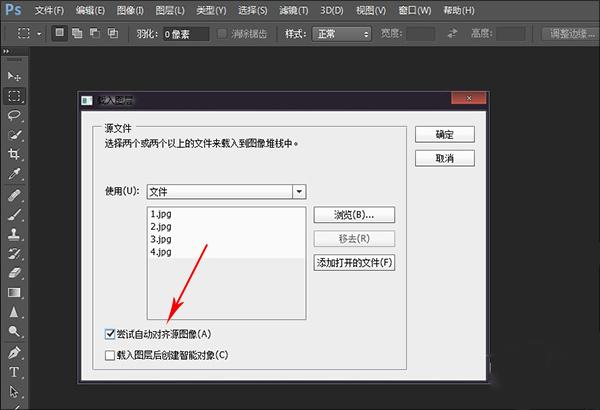Open the 帮助(H) menu
The width and height of the screenshot is (600, 410).
click(458, 10)
